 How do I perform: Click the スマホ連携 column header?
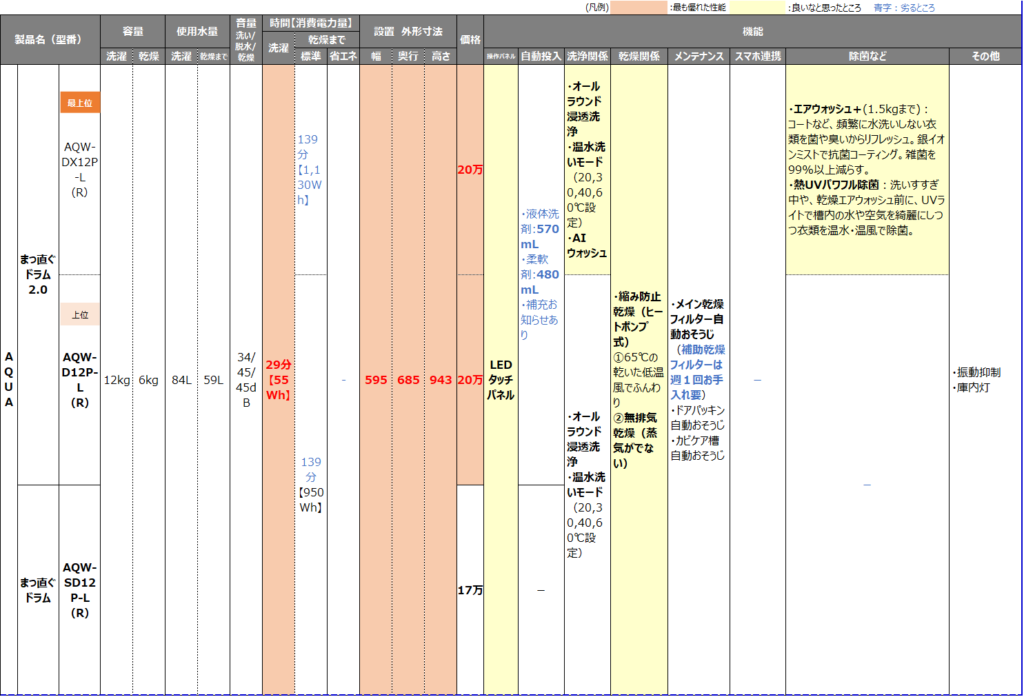[757, 56]
